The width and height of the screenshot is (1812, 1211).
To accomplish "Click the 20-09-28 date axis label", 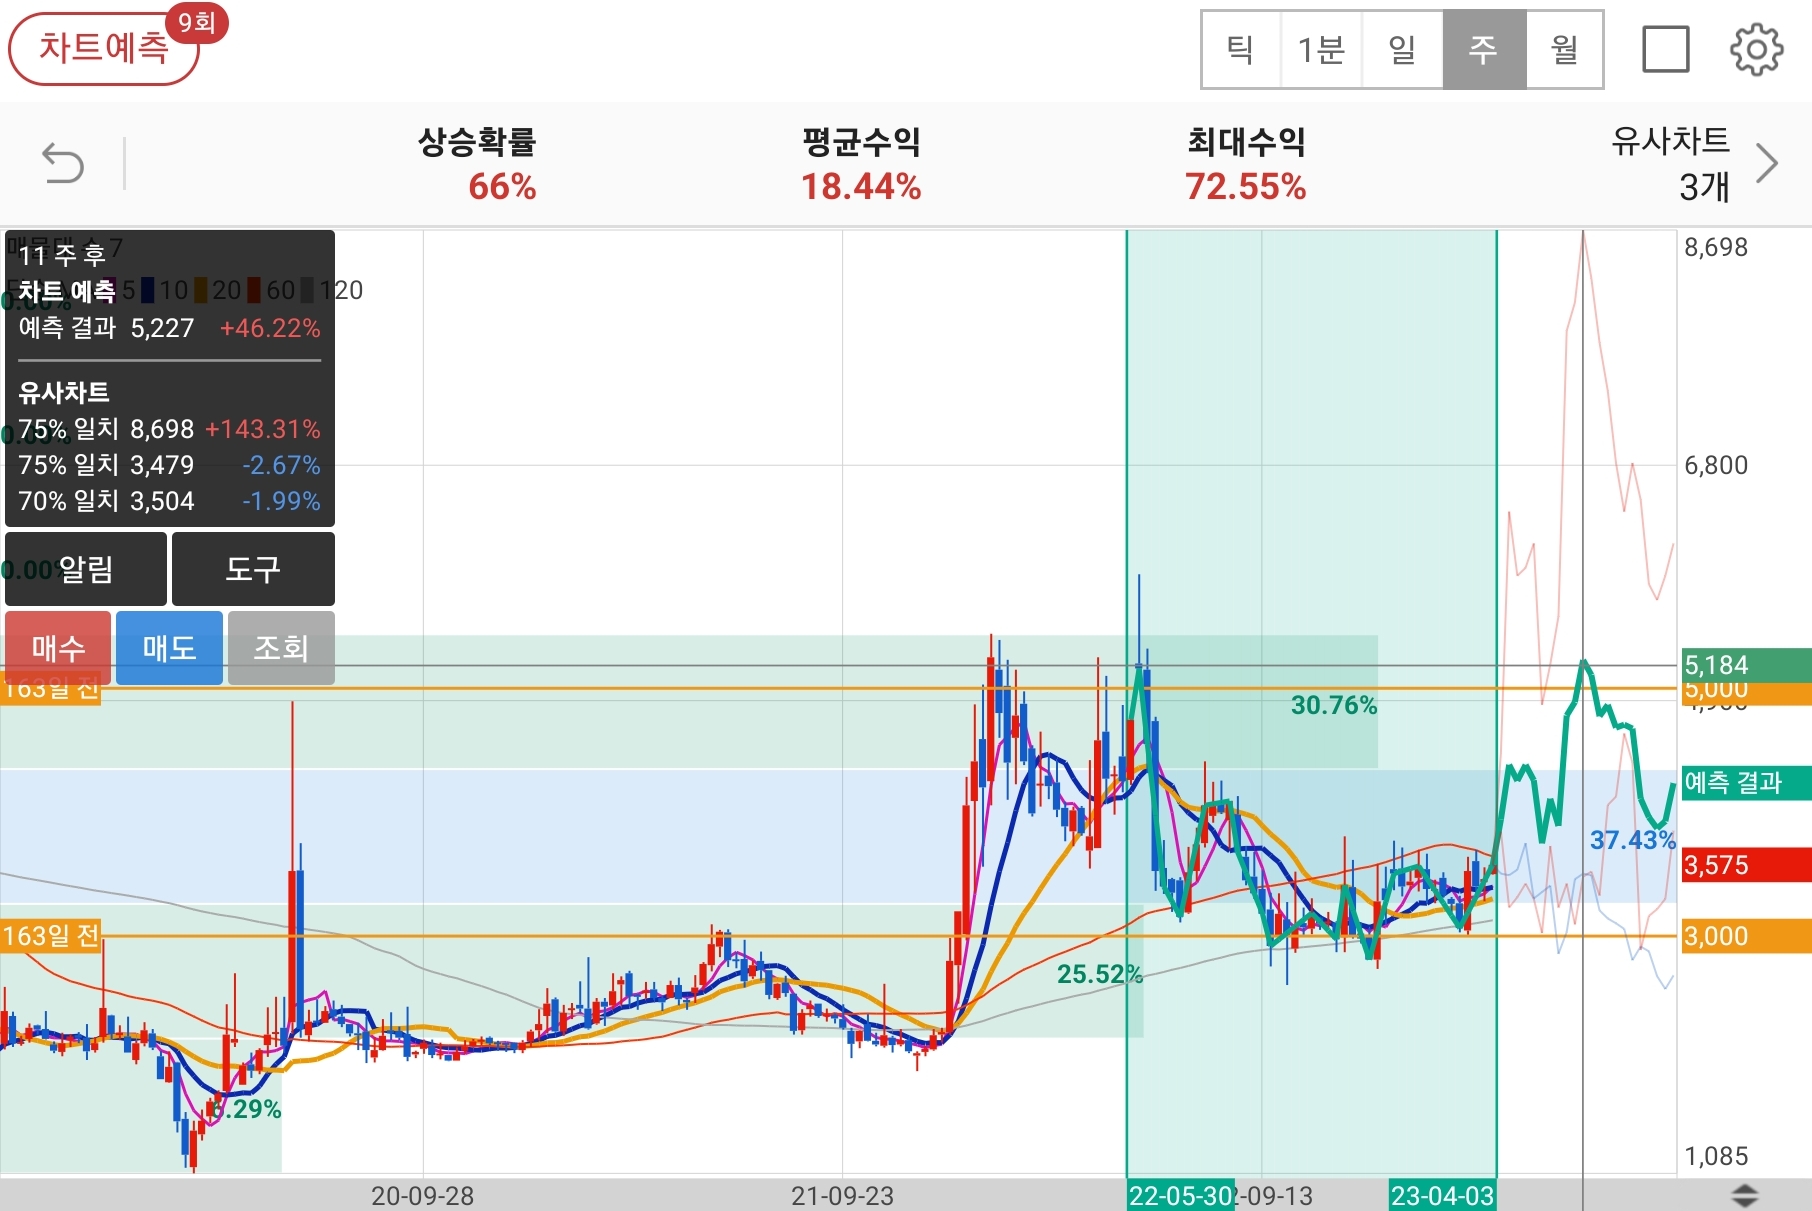I will [x=422, y=1196].
